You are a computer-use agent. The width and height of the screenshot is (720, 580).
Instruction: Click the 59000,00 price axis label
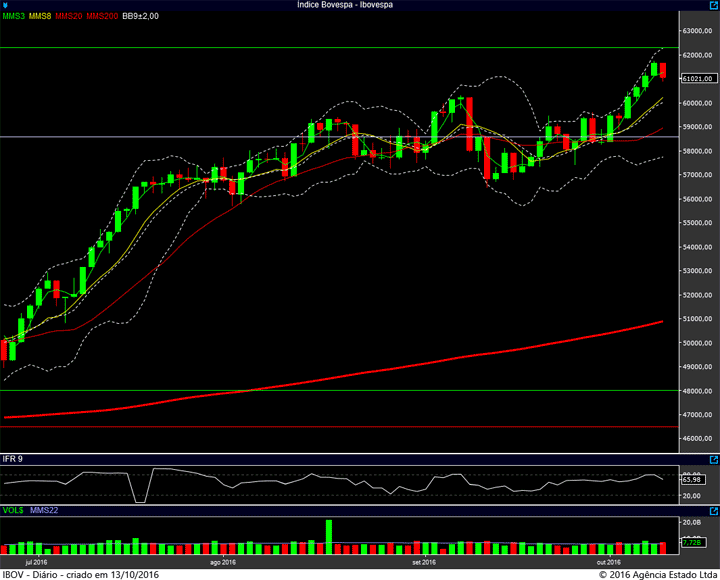[698, 127]
